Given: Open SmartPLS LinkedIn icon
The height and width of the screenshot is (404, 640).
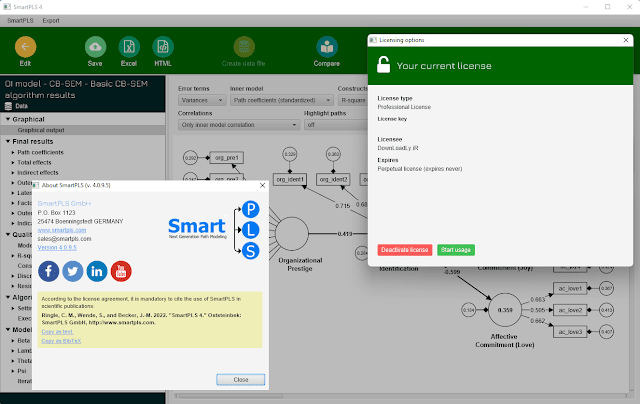Looking at the screenshot, I should click(x=97, y=271).
